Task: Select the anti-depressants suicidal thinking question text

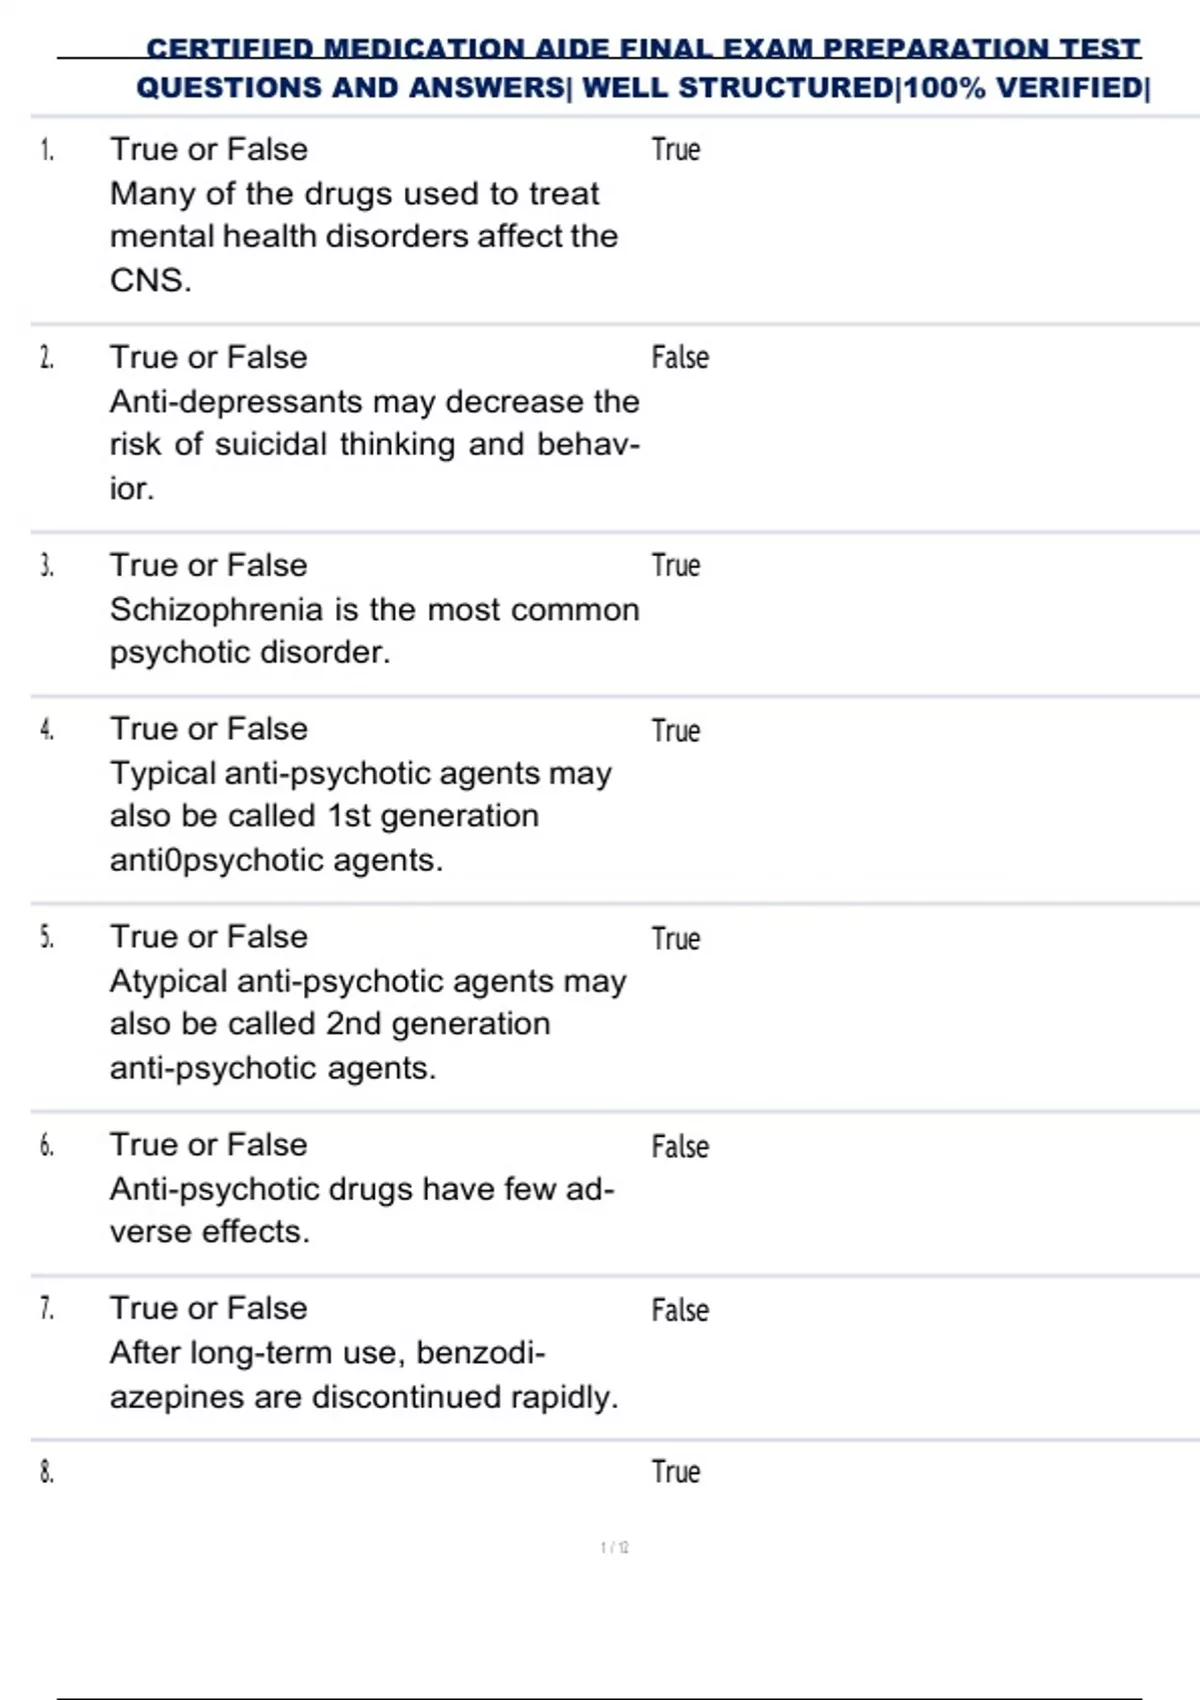Action: (x=374, y=444)
